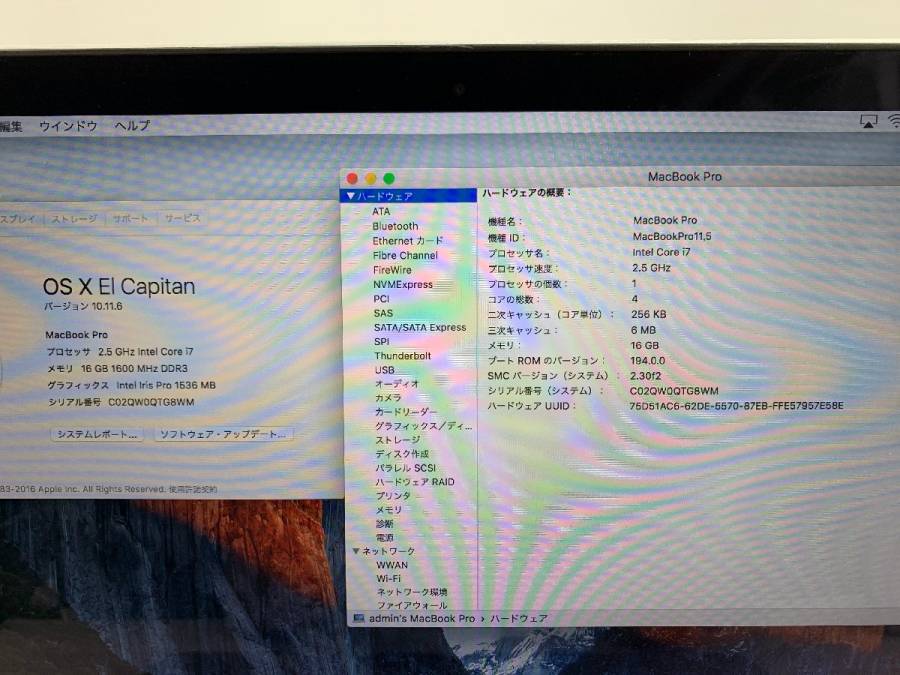Viewport: 900px width, 675px height.
Task: Click 256 KB L2 cache value
Action: click(649, 315)
